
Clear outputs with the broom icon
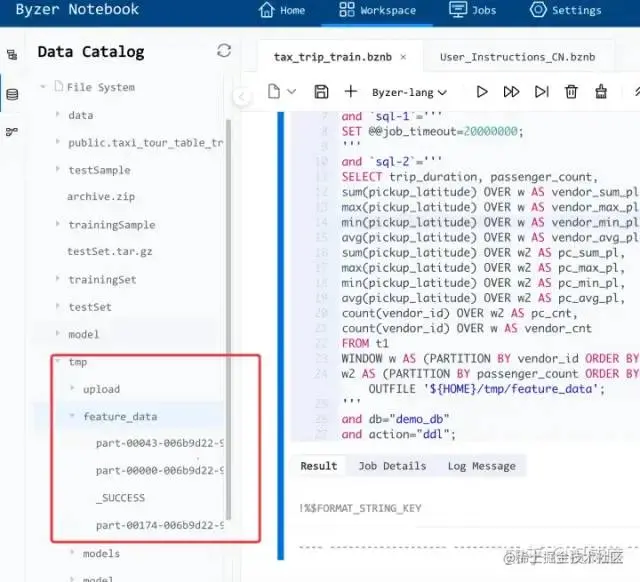click(601, 92)
